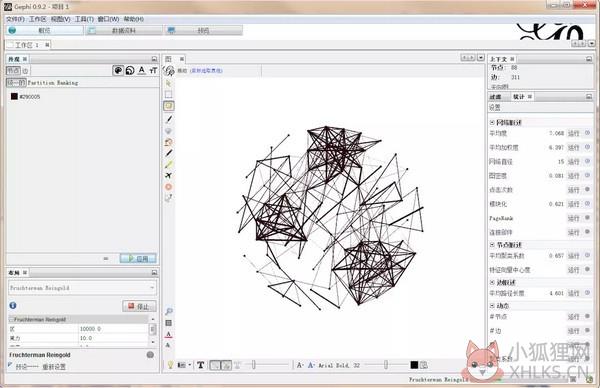Open the 工具(T) menu
The image size is (600, 388).
(x=84, y=19)
